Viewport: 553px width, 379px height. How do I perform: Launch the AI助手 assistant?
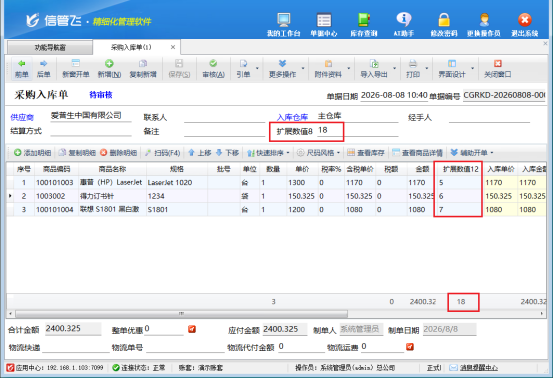(404, 25)
